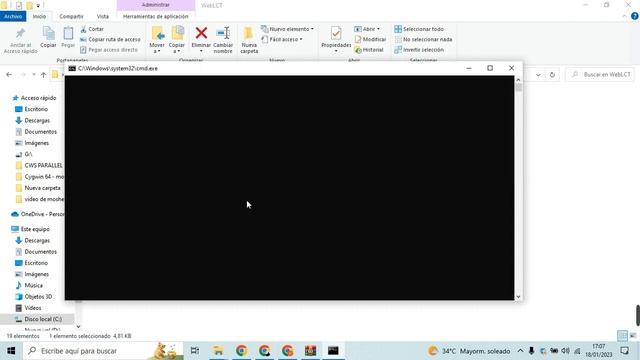640x360 pixels.
Task: Click Modificar in the ribbon
Action: pos(370,40)
